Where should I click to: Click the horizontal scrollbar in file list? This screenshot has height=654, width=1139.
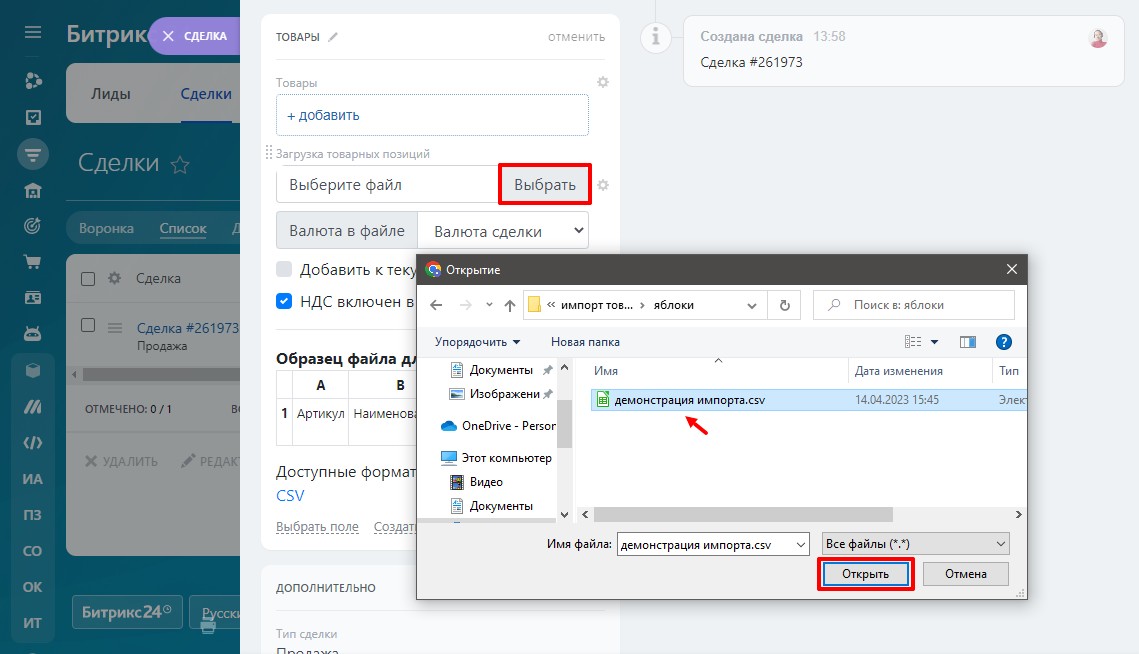743,514
